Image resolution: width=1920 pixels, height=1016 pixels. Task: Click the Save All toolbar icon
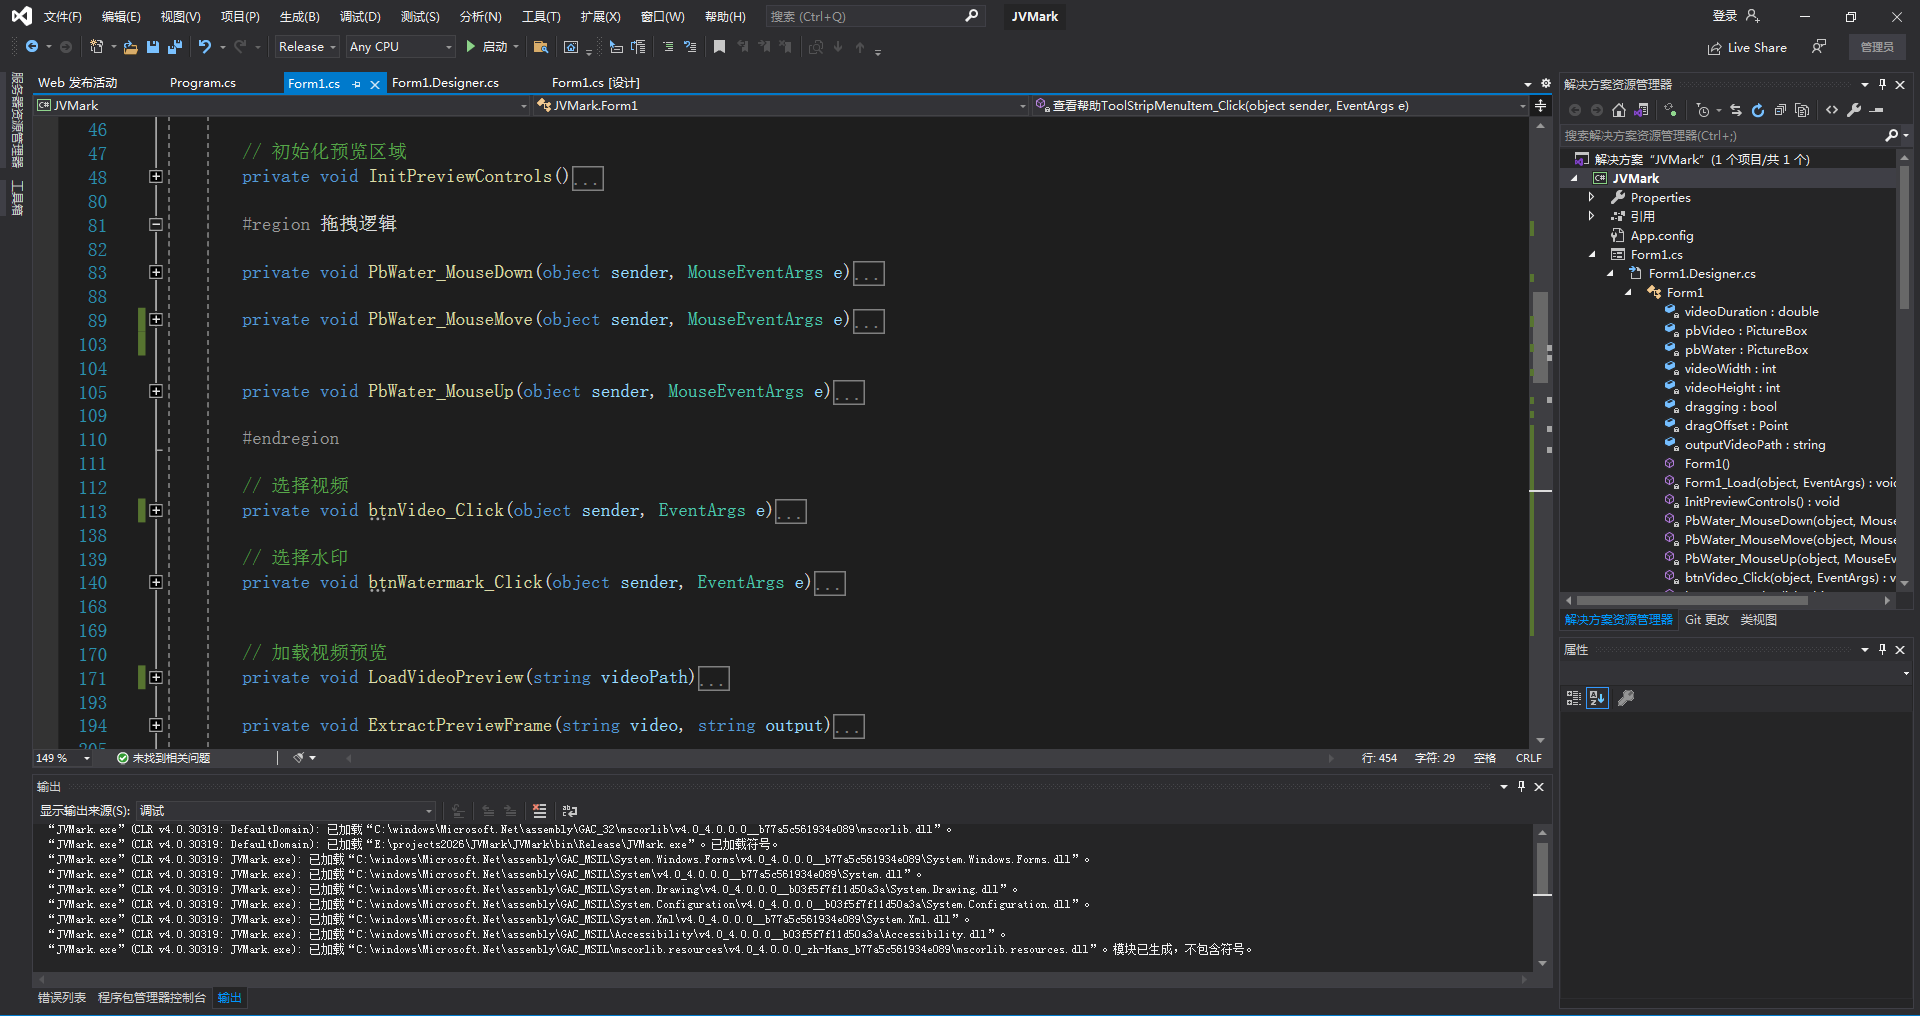click(175, 47)
